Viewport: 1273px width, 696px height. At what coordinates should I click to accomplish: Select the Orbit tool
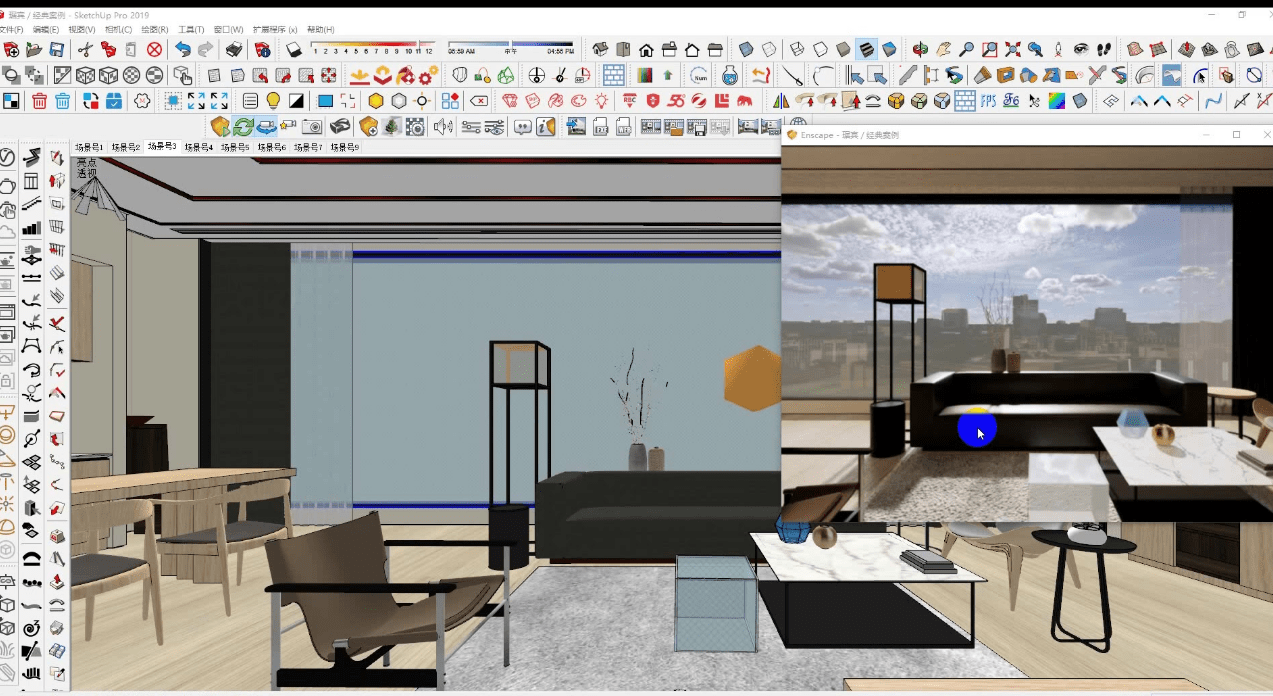pyautogui.click(x=920, y=49)
